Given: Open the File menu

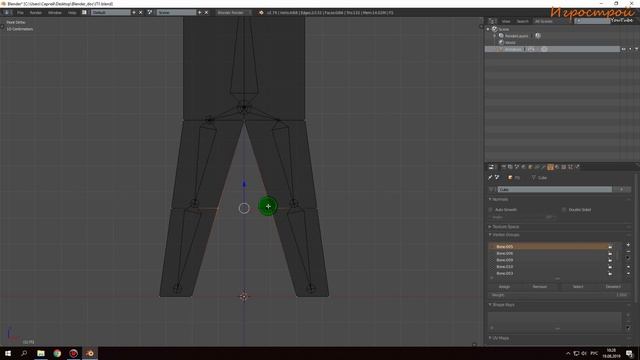Looking at the screenshot, I should coord(20,13).
